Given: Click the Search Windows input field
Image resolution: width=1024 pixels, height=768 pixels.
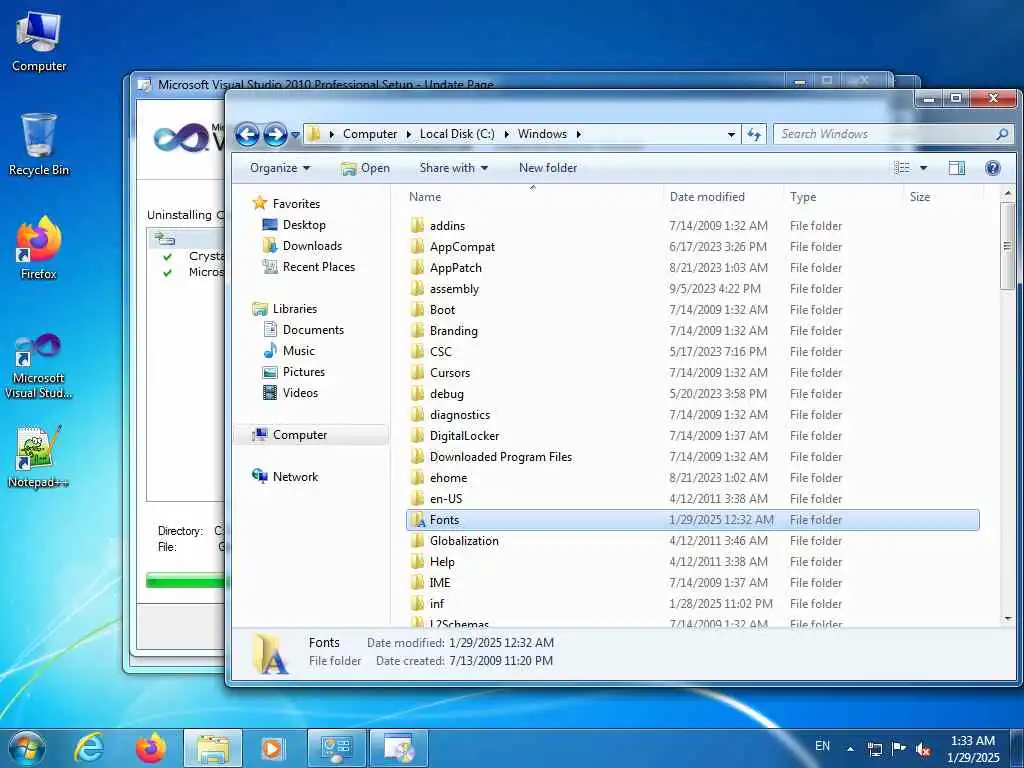Looking at the screenshot, I should (885, 134).
